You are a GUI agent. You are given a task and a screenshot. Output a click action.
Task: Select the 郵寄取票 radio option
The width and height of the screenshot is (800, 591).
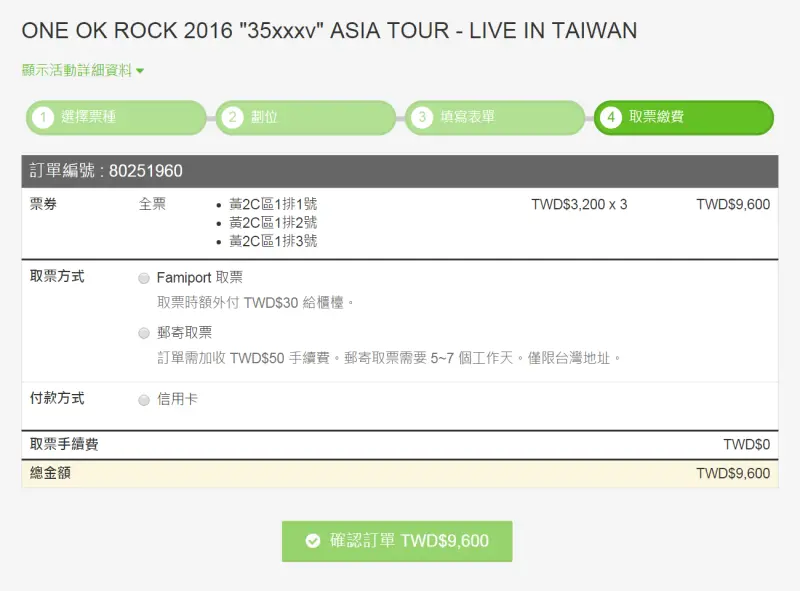click(144, 333)
